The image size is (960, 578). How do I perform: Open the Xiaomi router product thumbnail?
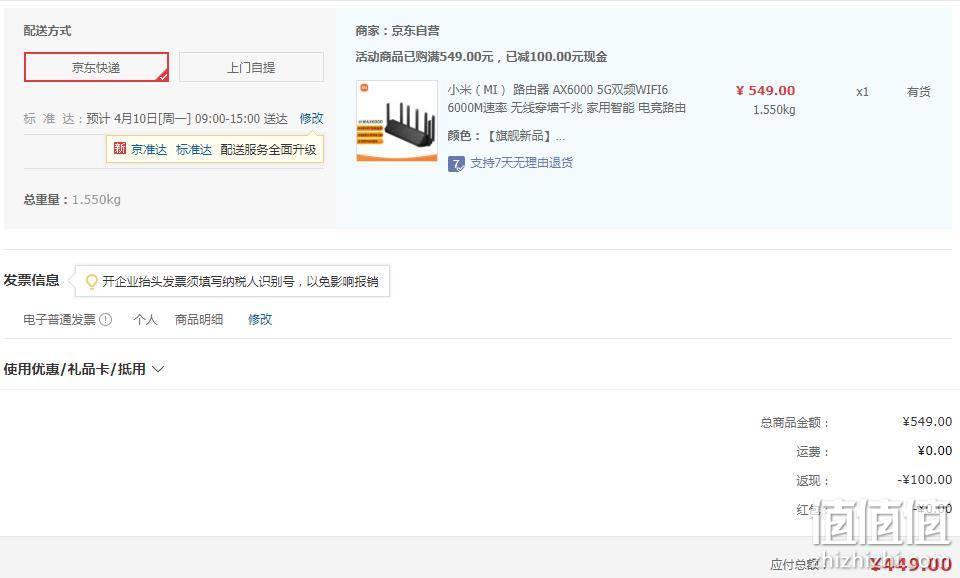click(397, 121)
